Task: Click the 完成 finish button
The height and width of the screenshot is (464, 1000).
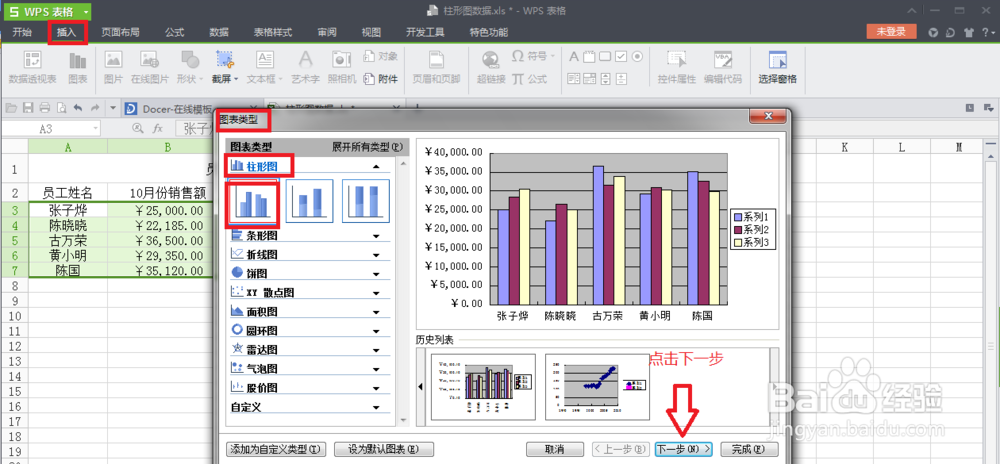Action: point(749,449)
